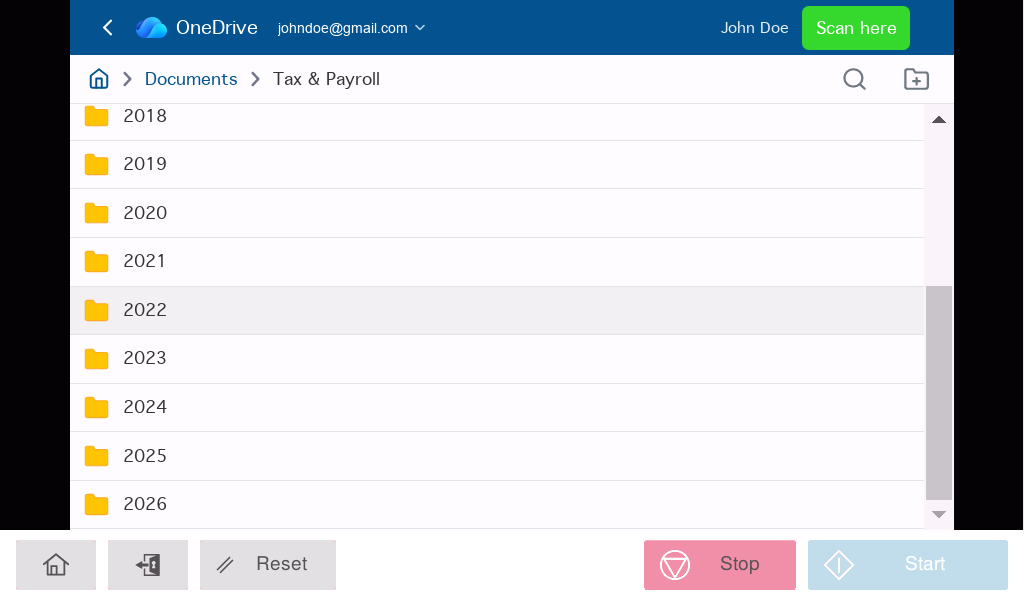Click the folder icon beside 2024
The width and height of the screenshot is (1024, 600).
click(x=97, y=407)
